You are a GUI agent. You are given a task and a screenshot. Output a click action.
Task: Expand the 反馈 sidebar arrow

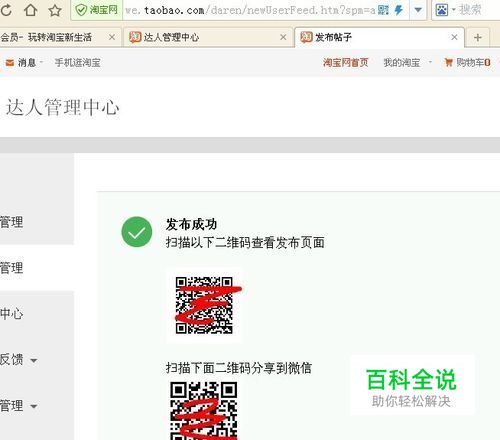click(33, 360)
